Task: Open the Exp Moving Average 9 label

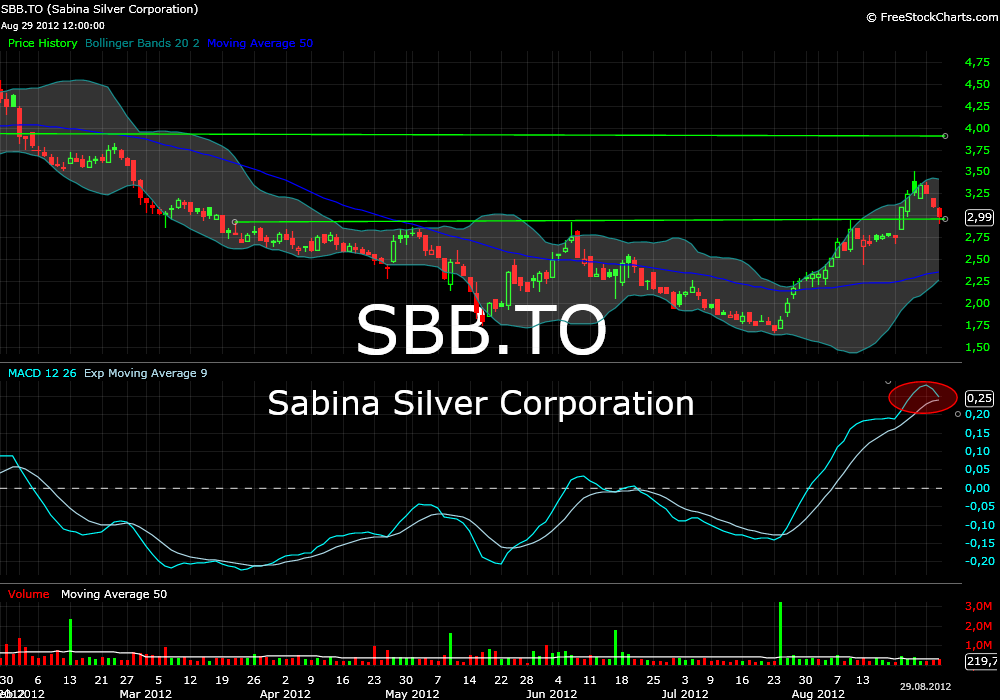Action: coord(145,373)
